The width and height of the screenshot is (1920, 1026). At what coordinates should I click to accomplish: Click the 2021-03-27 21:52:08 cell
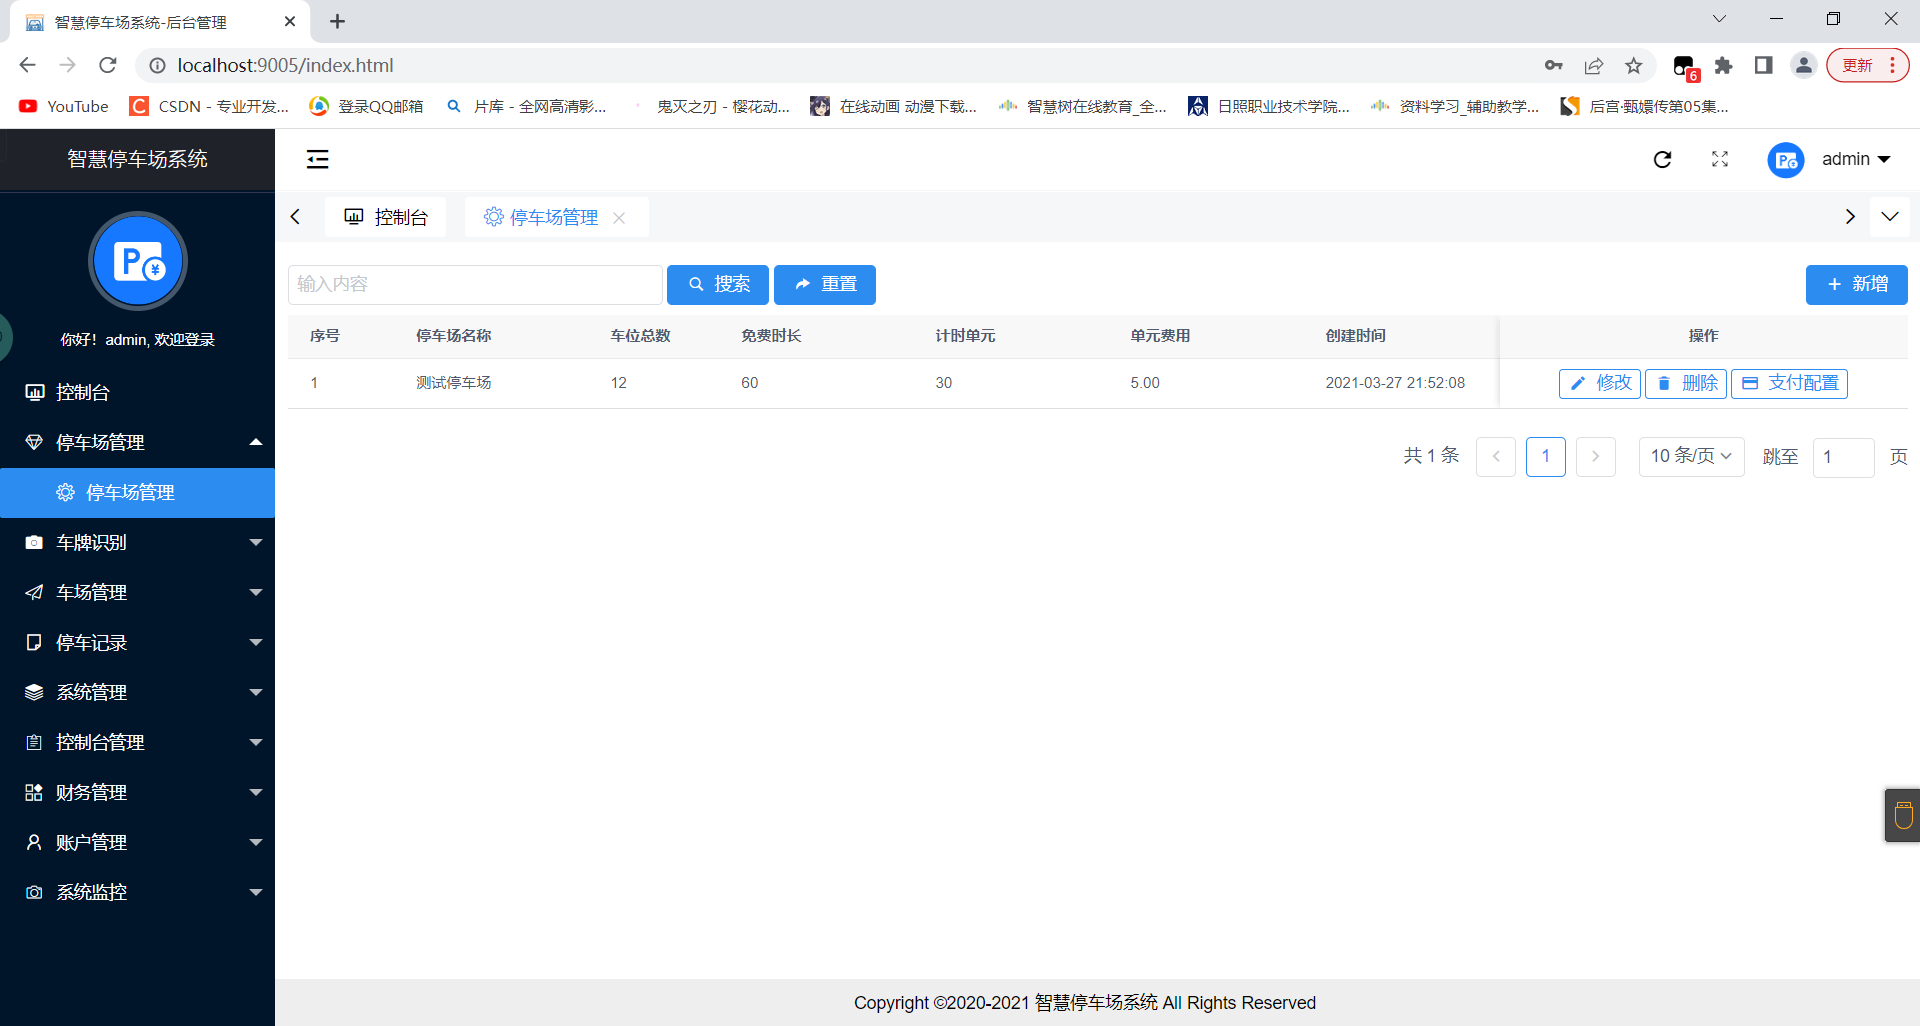[x=1395, y=383]
